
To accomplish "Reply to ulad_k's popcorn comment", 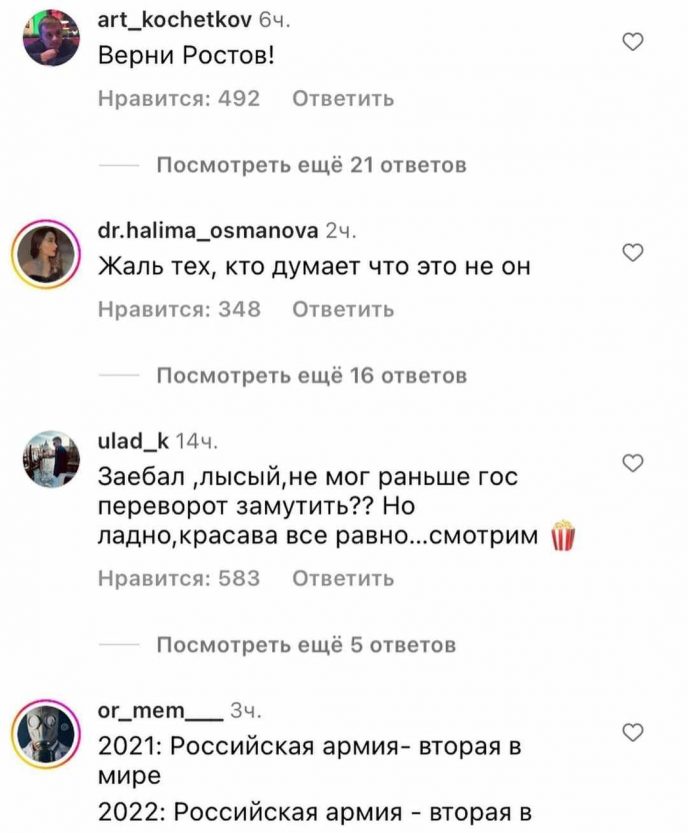I will [x=343, y=578].
